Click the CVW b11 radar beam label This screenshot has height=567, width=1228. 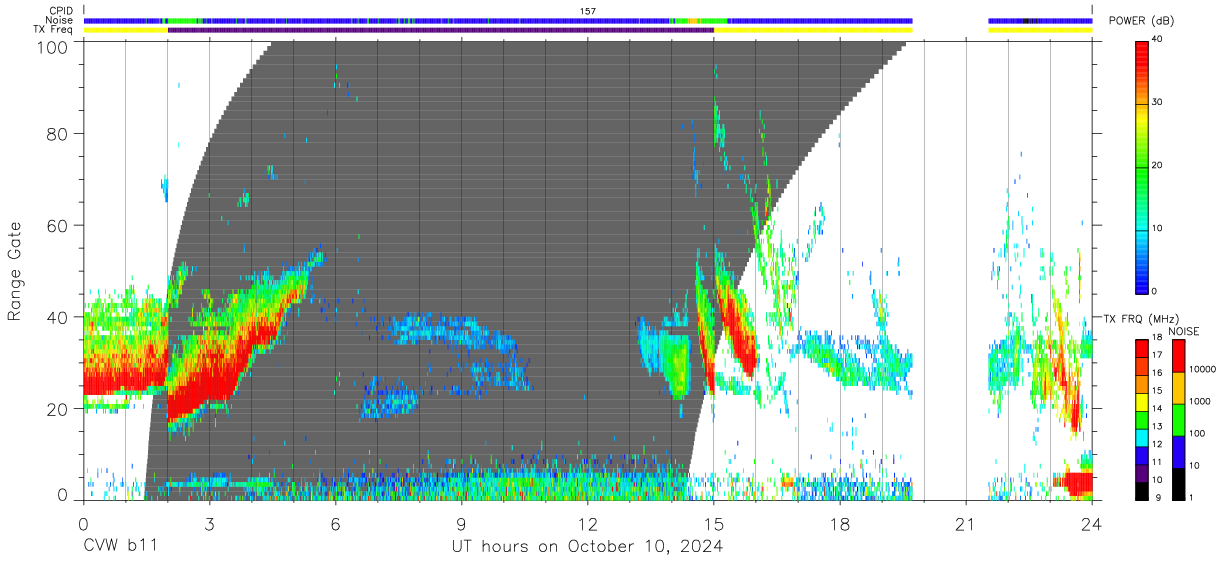[119, 546]
